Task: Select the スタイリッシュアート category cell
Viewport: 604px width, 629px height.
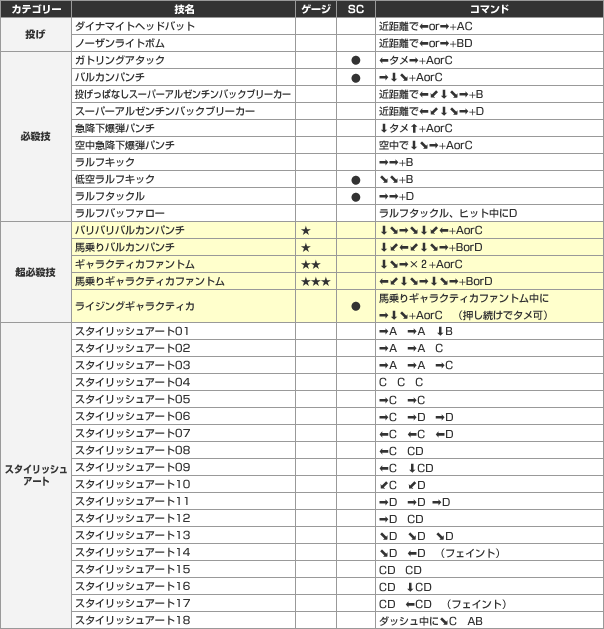Action: tap(36, 475)
